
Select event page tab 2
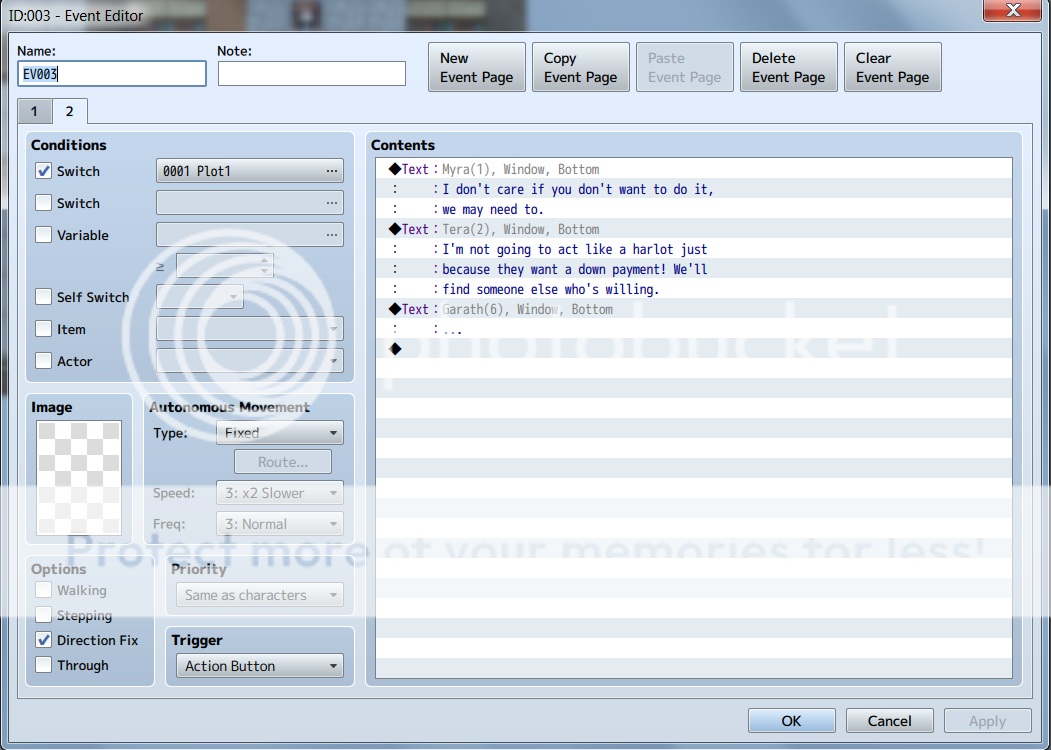click(70, 111)
